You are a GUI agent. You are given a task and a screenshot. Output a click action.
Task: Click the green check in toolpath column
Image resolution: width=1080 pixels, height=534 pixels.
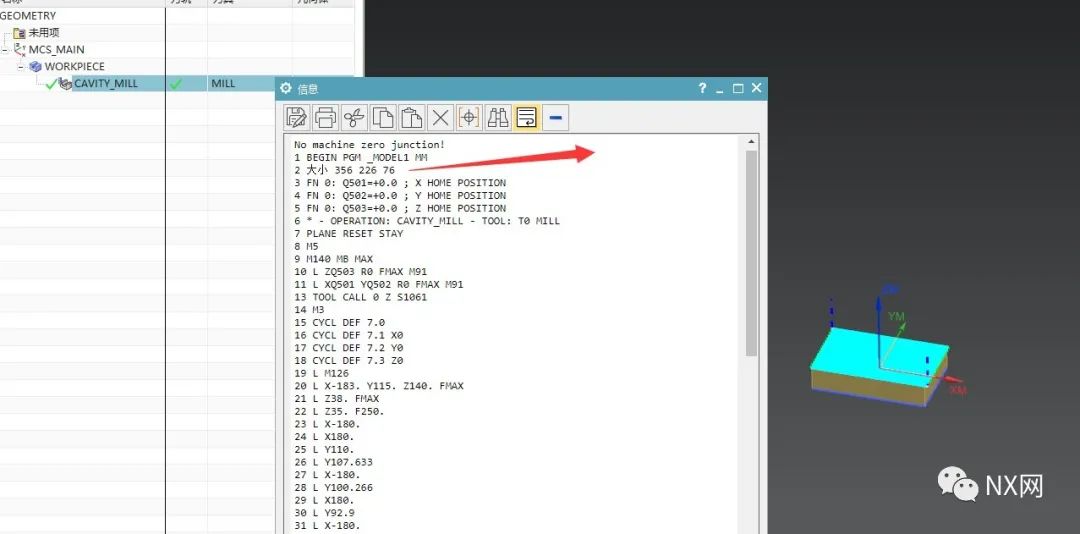176,83
